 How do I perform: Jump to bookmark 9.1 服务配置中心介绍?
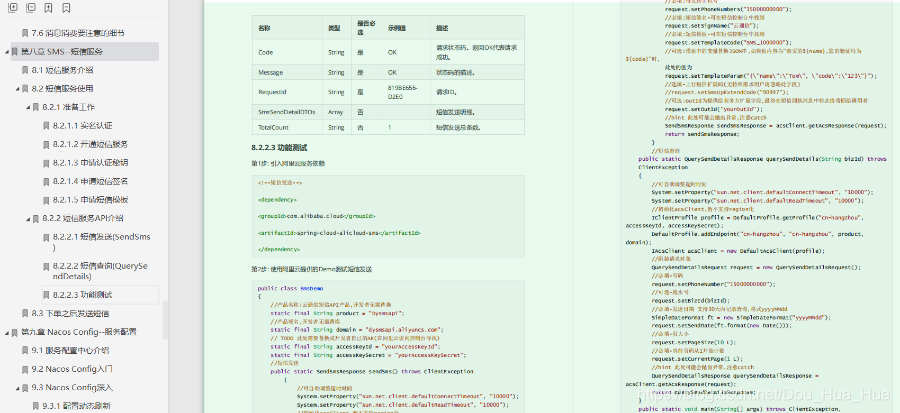coord(70,350)
